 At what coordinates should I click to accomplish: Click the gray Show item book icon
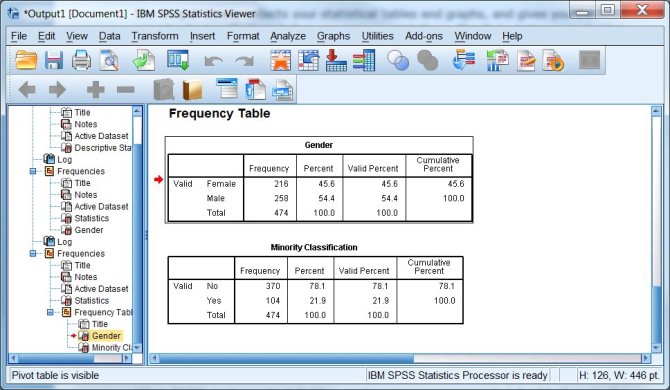[164, 90]
